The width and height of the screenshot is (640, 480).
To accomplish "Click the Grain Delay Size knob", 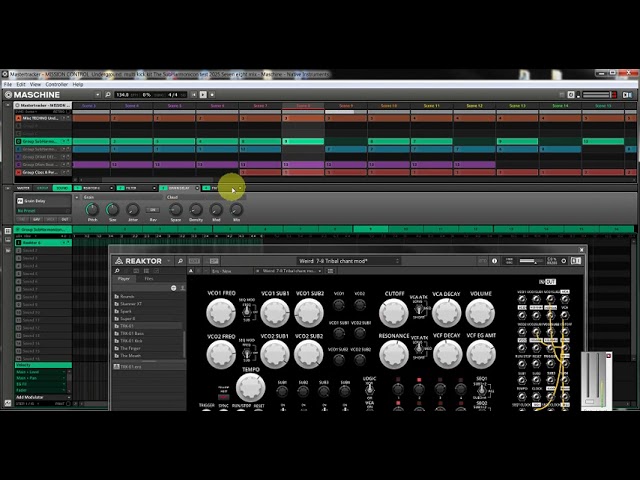I will pyautogui.click(x=112, y=210).
